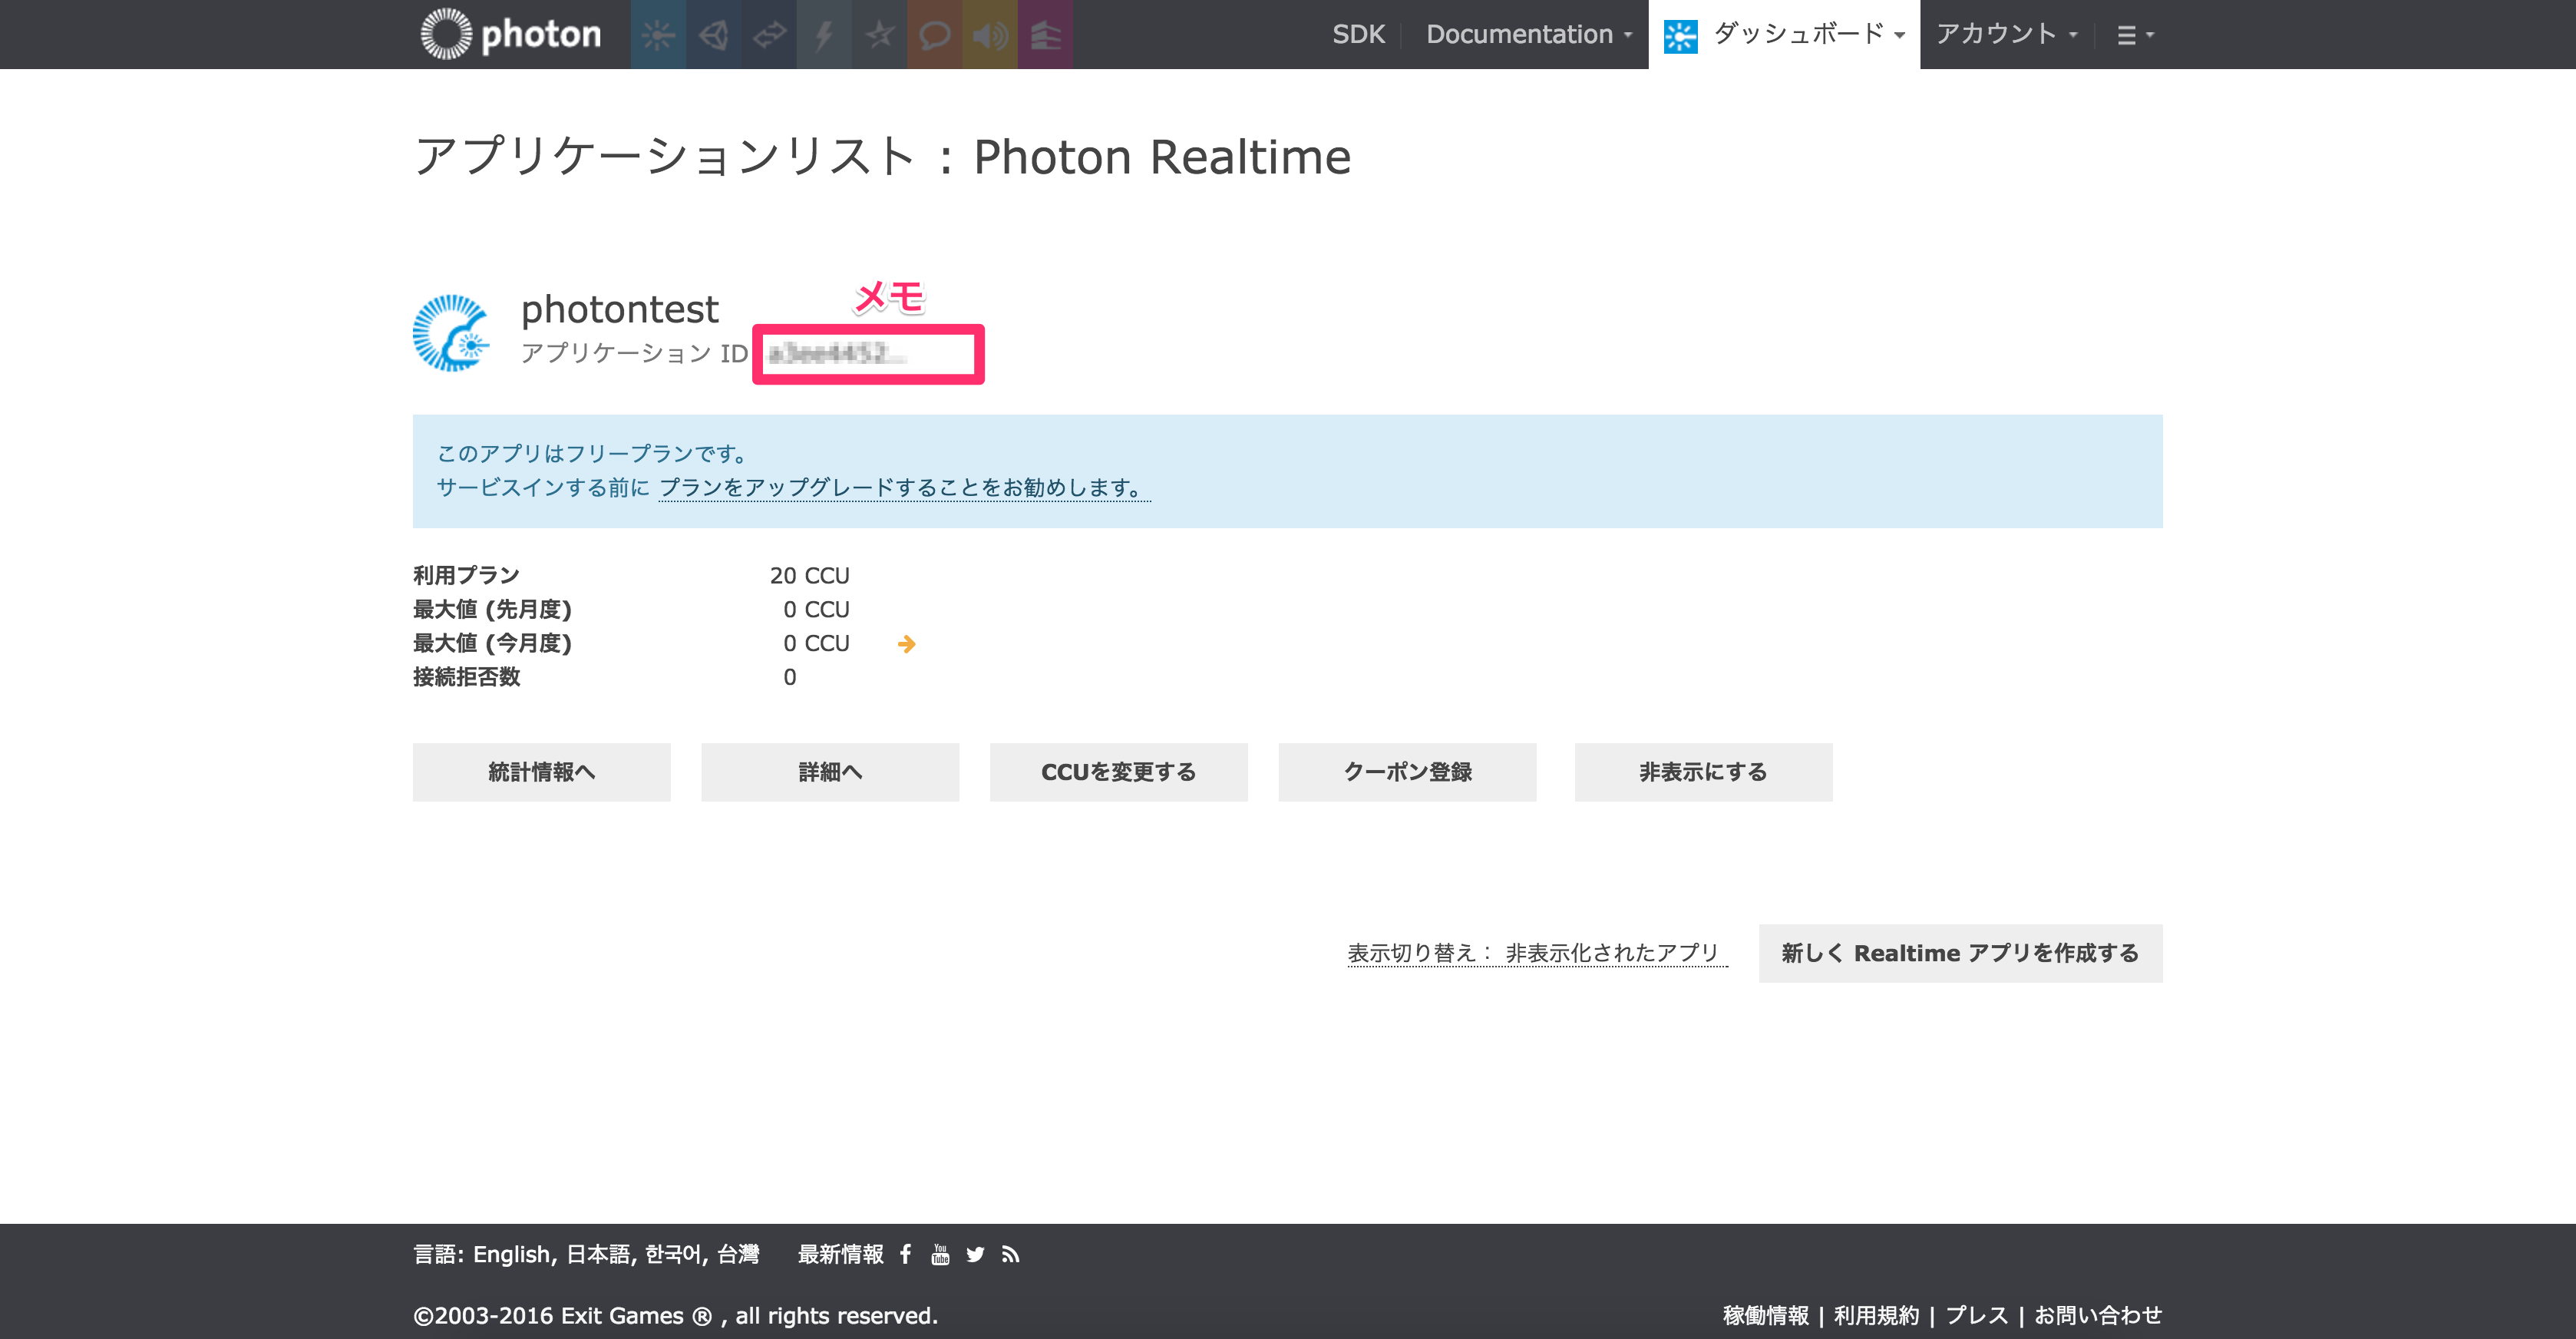
Task: Open Photon PUN Unity-logo product icon
Action: pyautogui.click(x=713, y=35)
